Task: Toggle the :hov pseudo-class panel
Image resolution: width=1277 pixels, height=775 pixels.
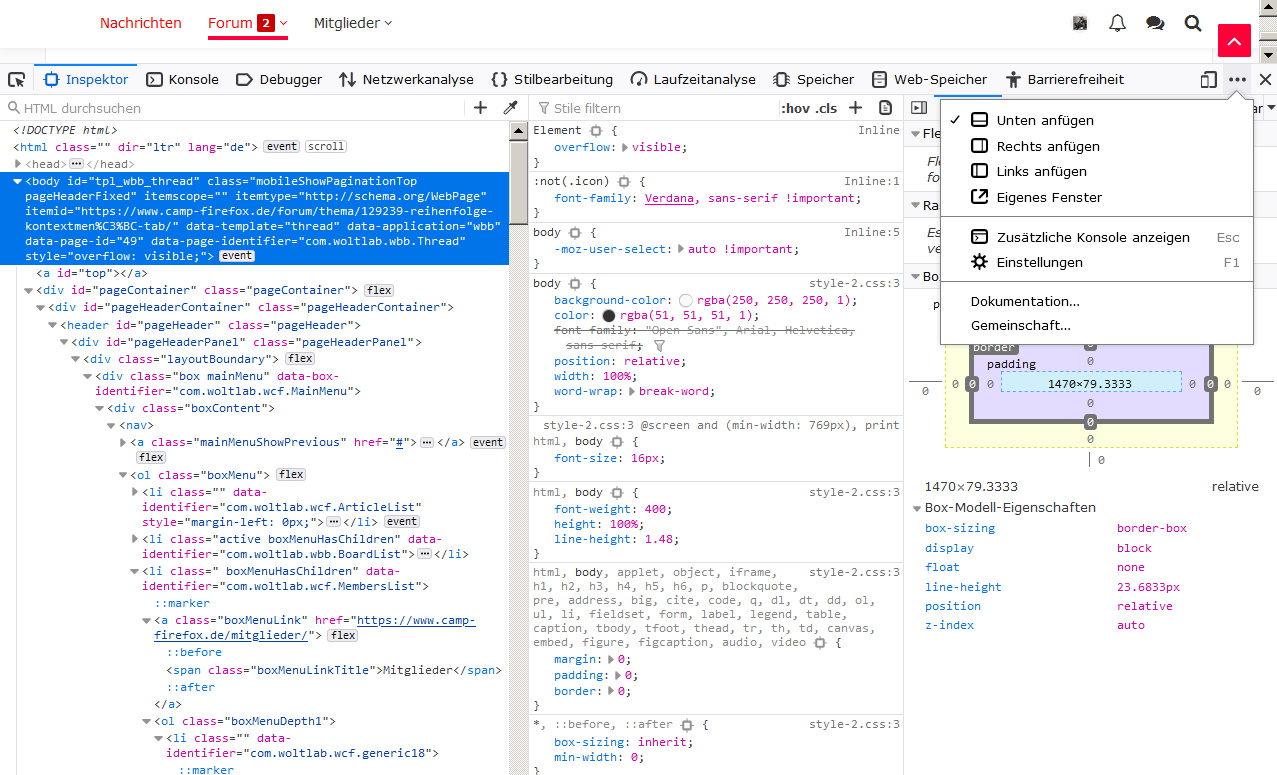Action: pos(794,108)
